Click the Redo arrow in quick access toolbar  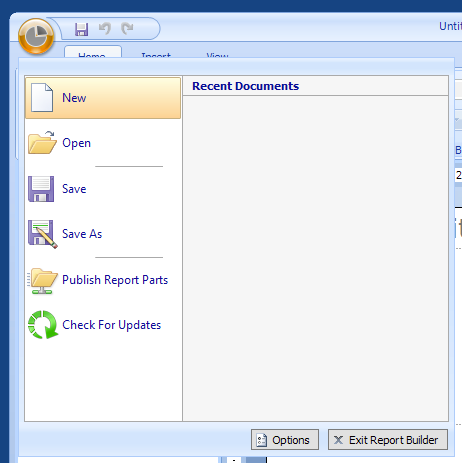click(x=127, y=29)
